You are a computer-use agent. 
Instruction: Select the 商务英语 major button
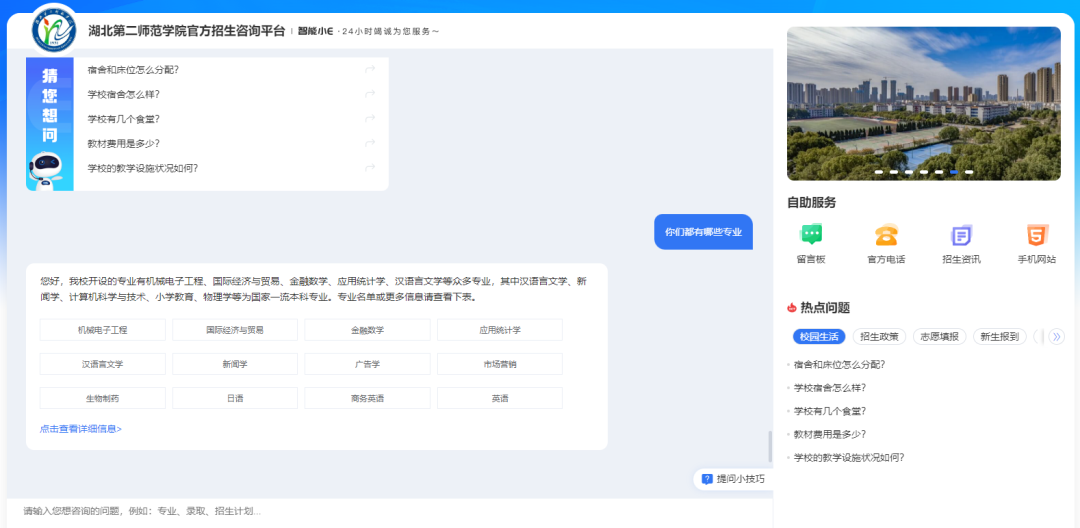[367, 398]
